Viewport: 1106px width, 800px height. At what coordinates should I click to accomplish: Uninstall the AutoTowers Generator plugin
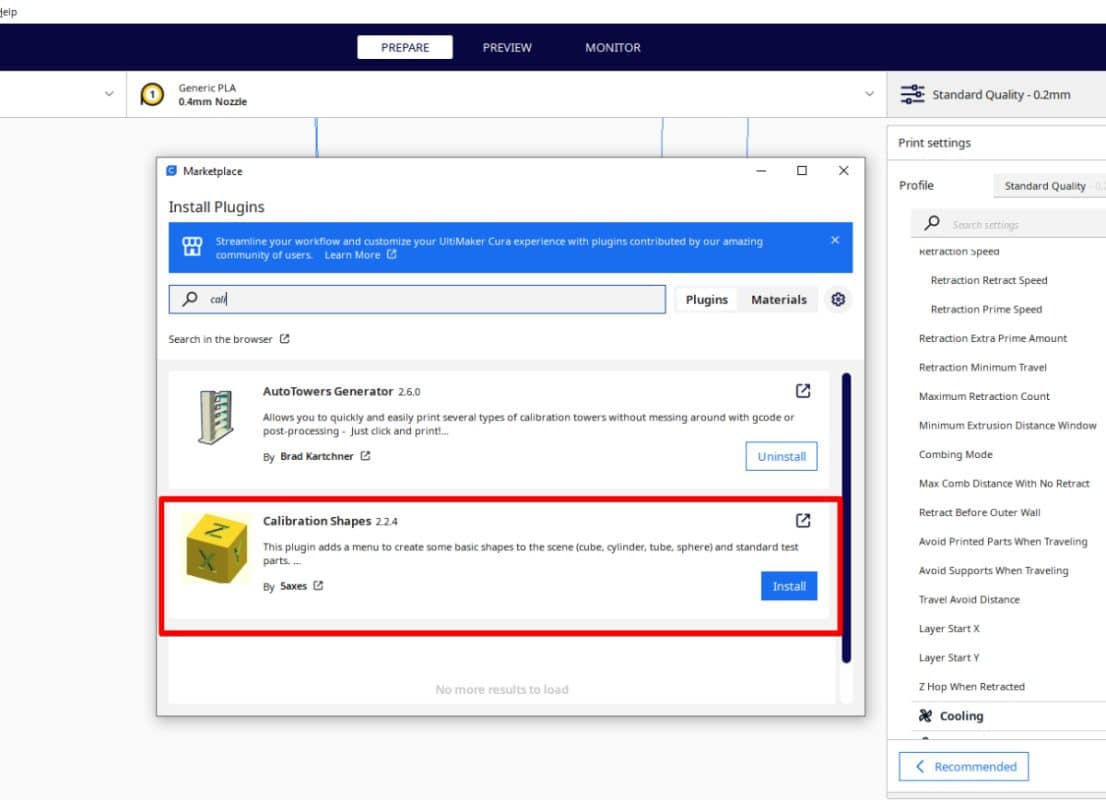coord(781,456)
